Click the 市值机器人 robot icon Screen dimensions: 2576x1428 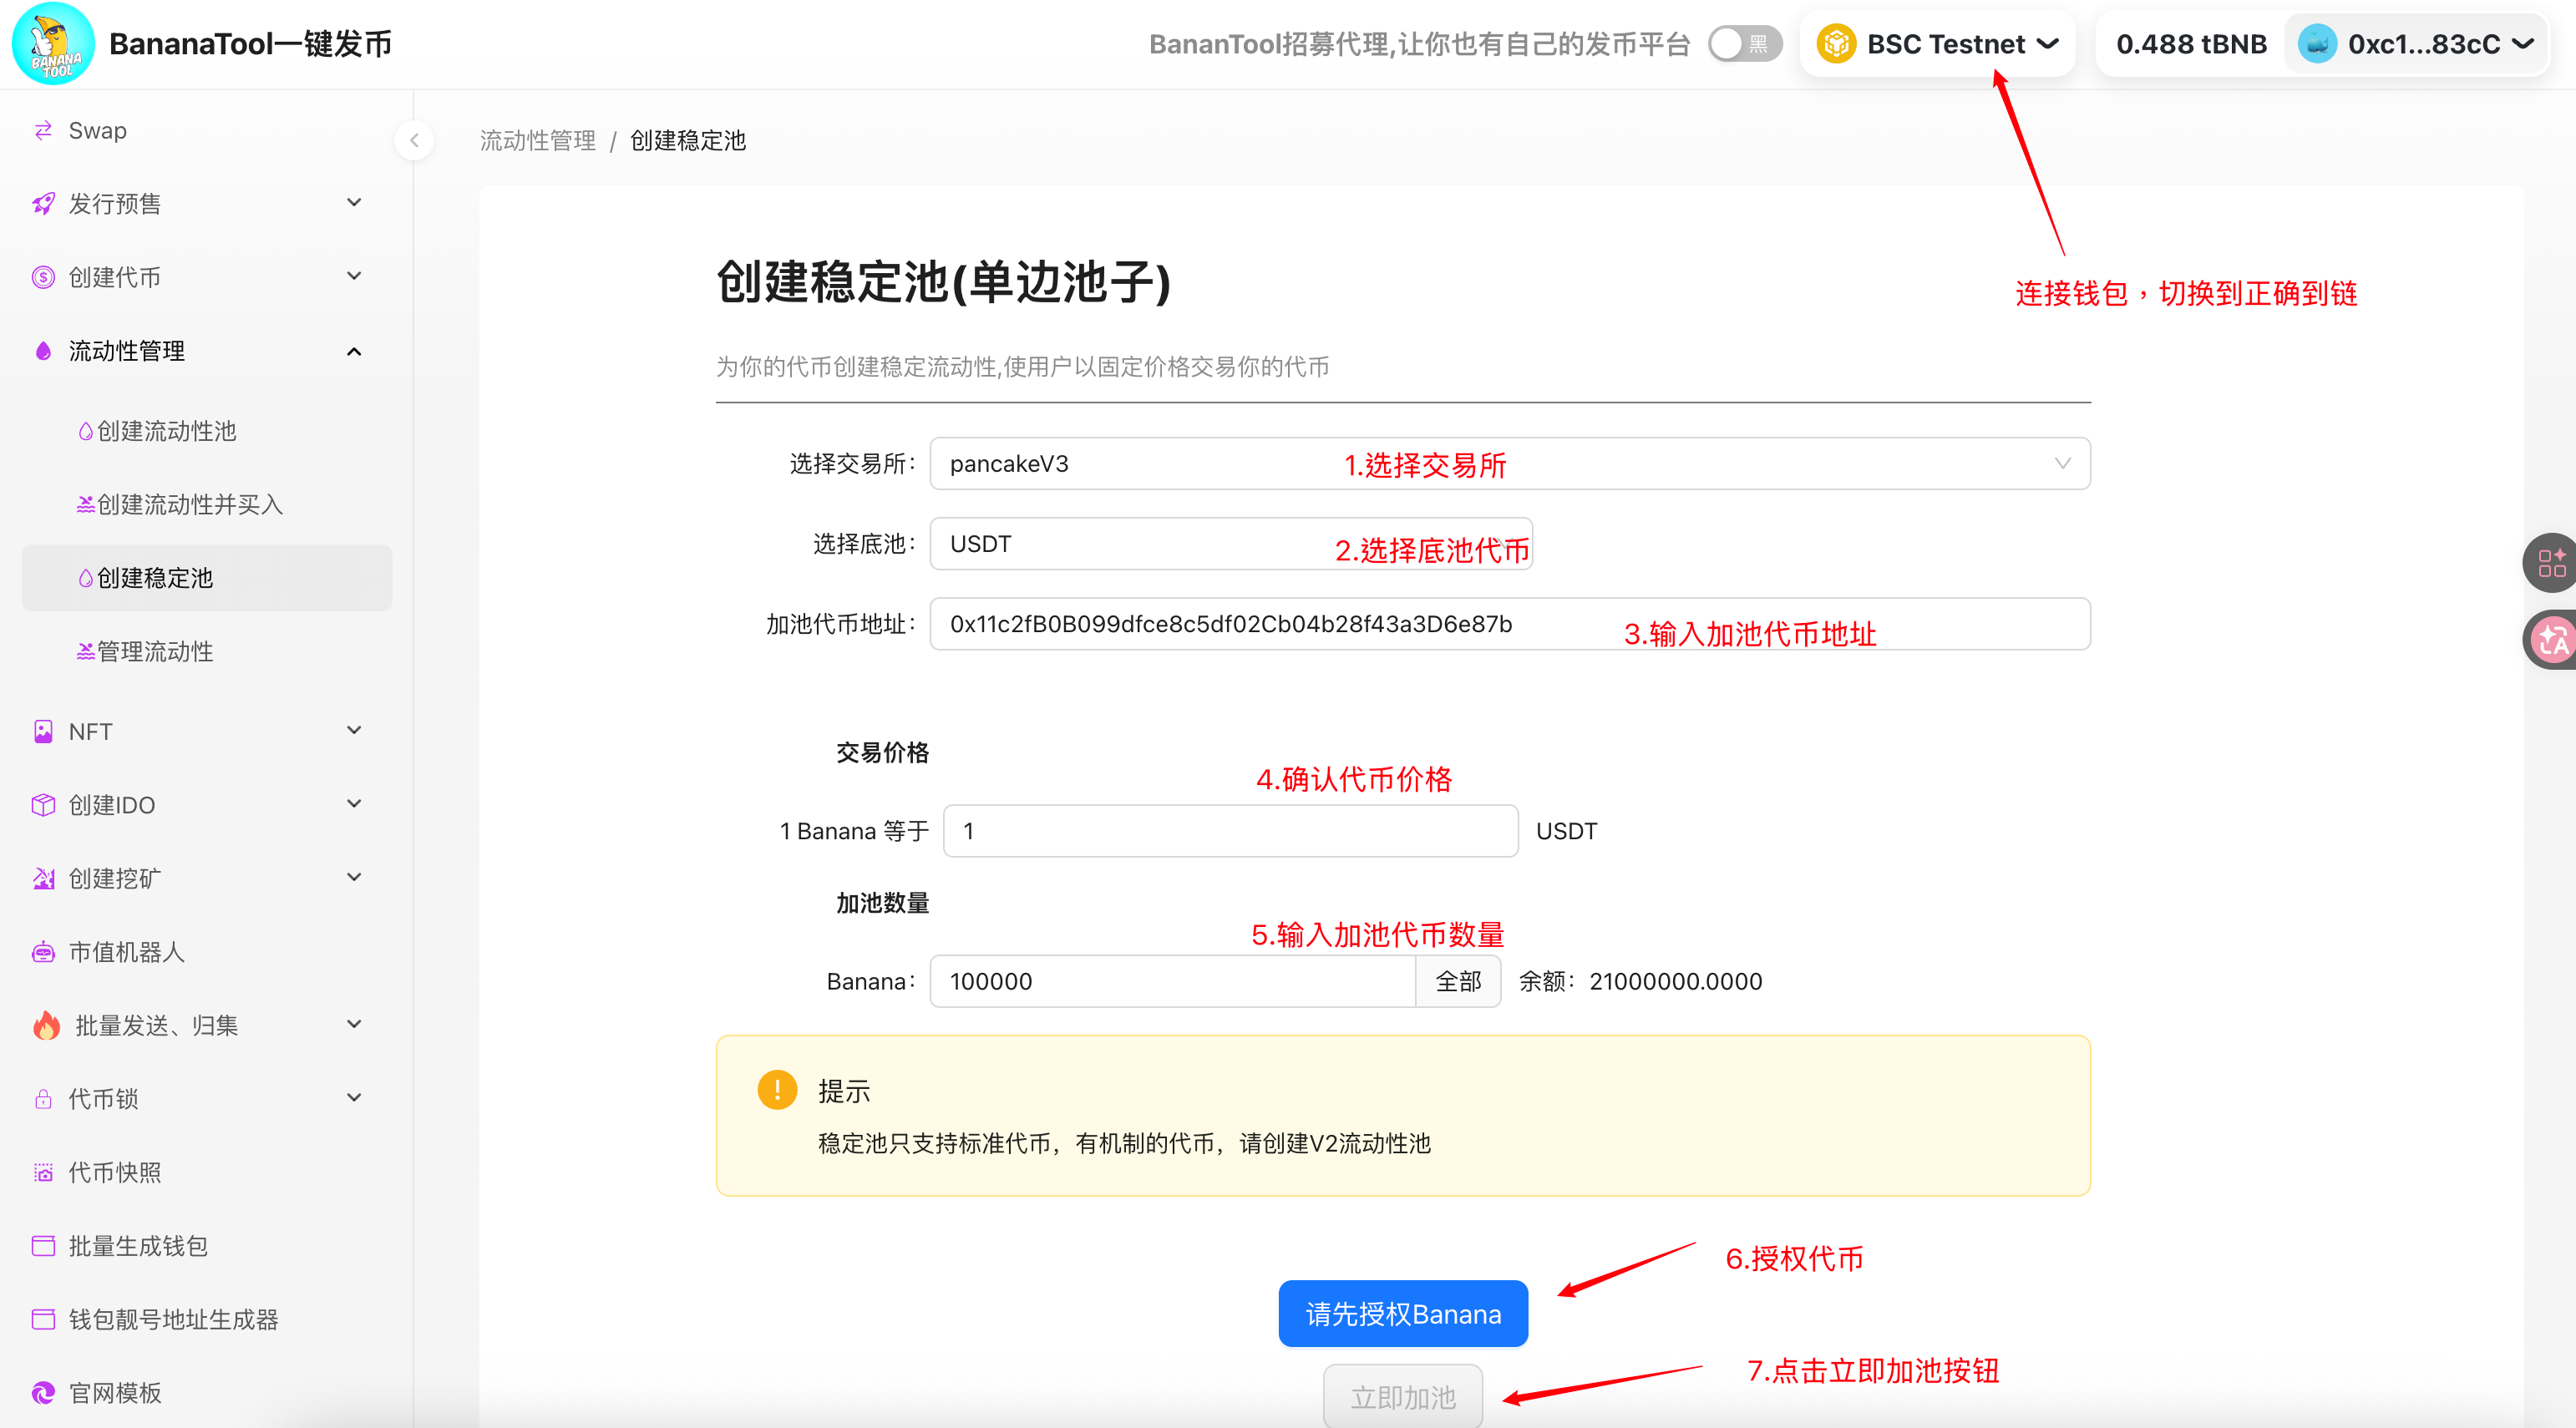coord(43,952)
